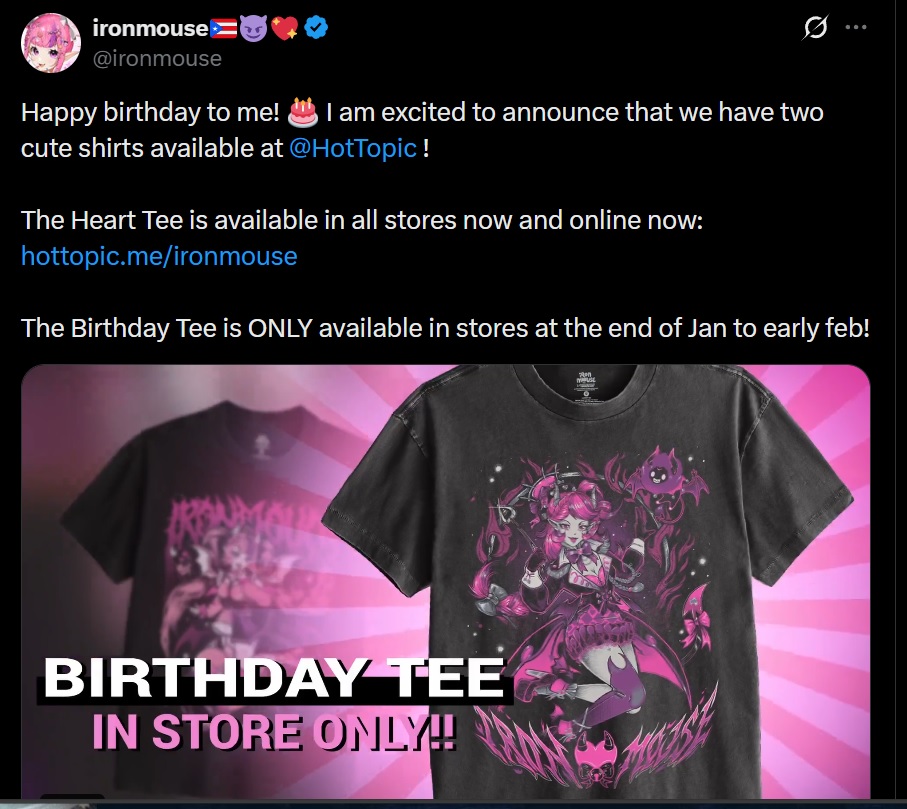Open the three-dot more options menu
Image resolution: width=907 pixels, height=809 pixels.
(856, 27)
